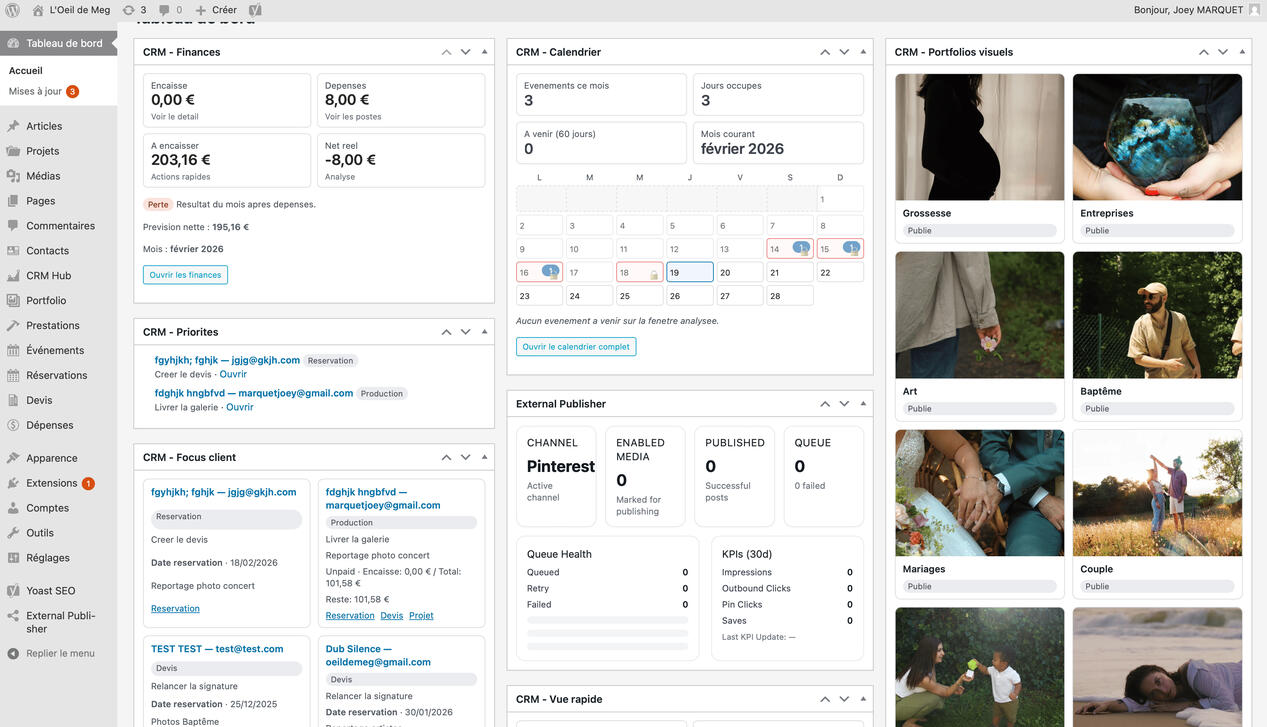1267x727 pixels.
Task: Click the Extensions plugin icon in sidebar
Action: pyautogui.click(x=13, y=483)
